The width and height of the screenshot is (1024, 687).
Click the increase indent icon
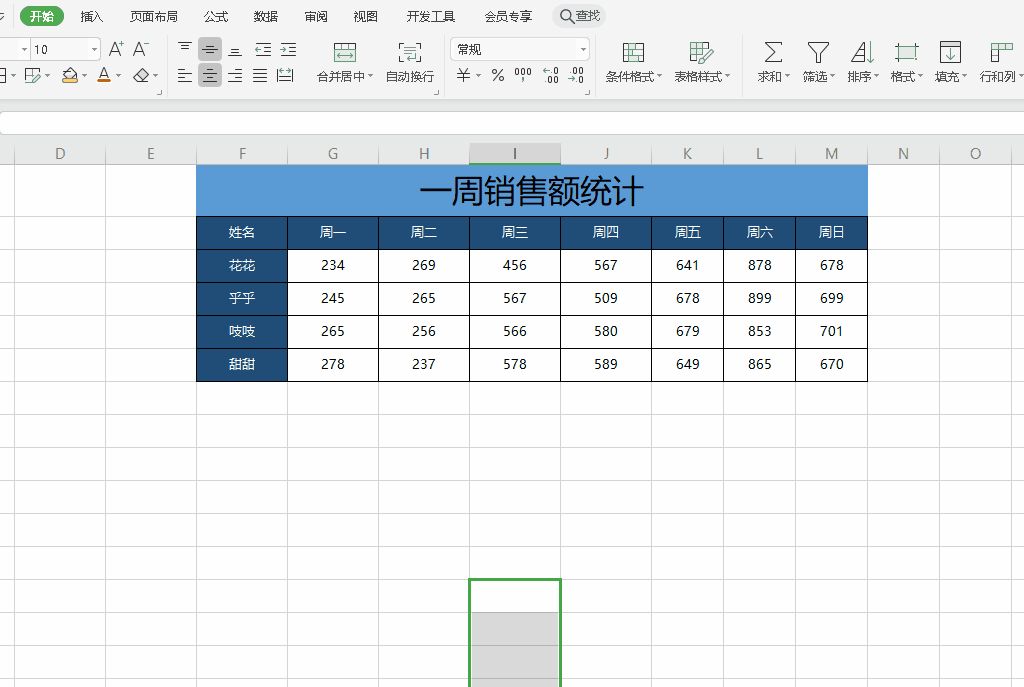(288, 49)
